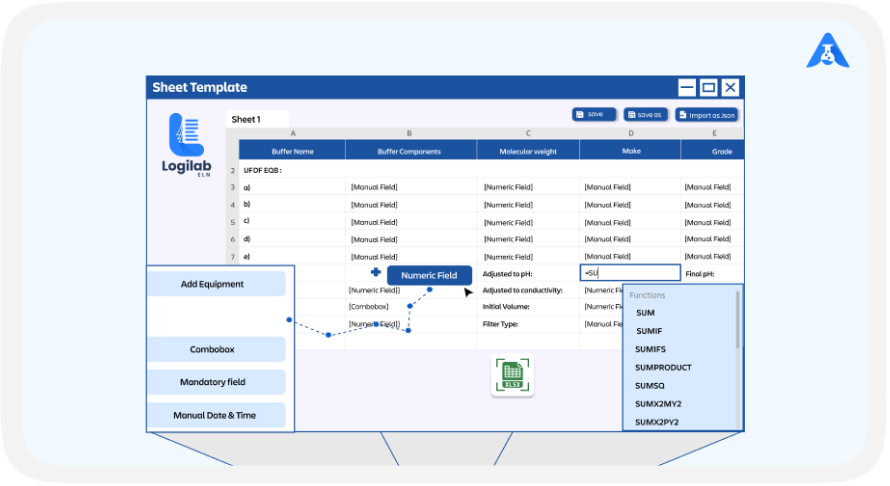The height and width of the screenshot is (486, 890).
Task: Click the Initial Volume: cell
Action: tap(528, 307)
